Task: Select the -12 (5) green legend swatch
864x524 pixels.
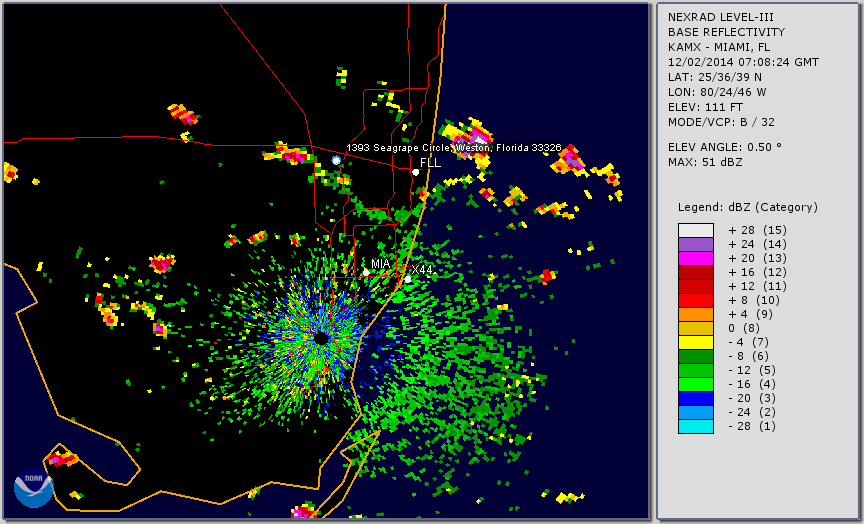Action: [696, 370]
